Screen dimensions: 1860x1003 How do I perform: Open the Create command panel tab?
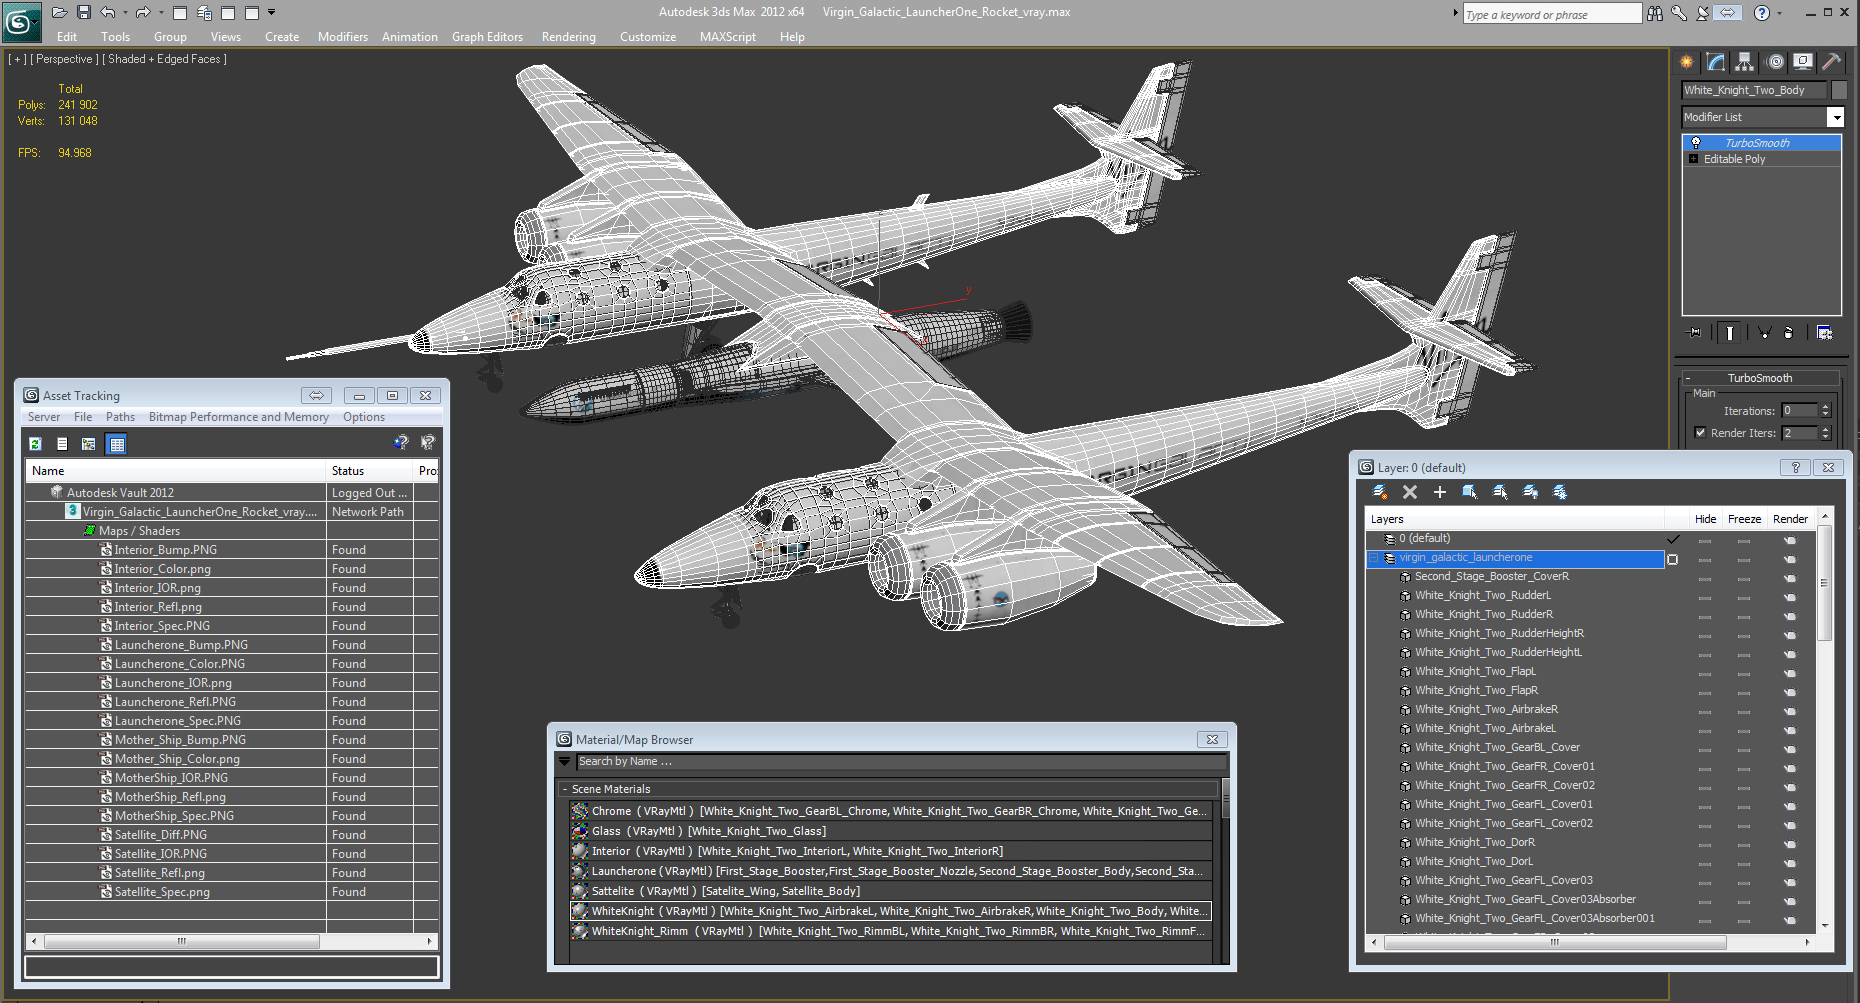tap(1687, 62)
